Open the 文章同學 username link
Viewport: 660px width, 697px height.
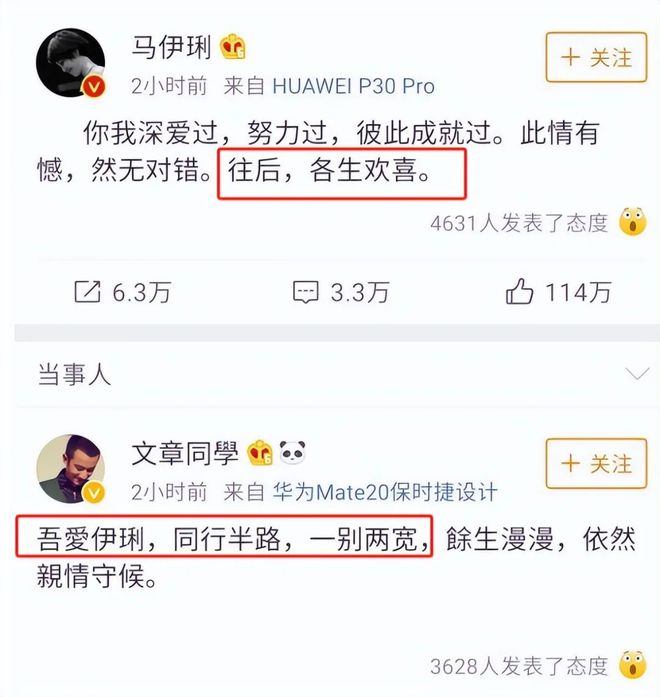pos(185,453)
